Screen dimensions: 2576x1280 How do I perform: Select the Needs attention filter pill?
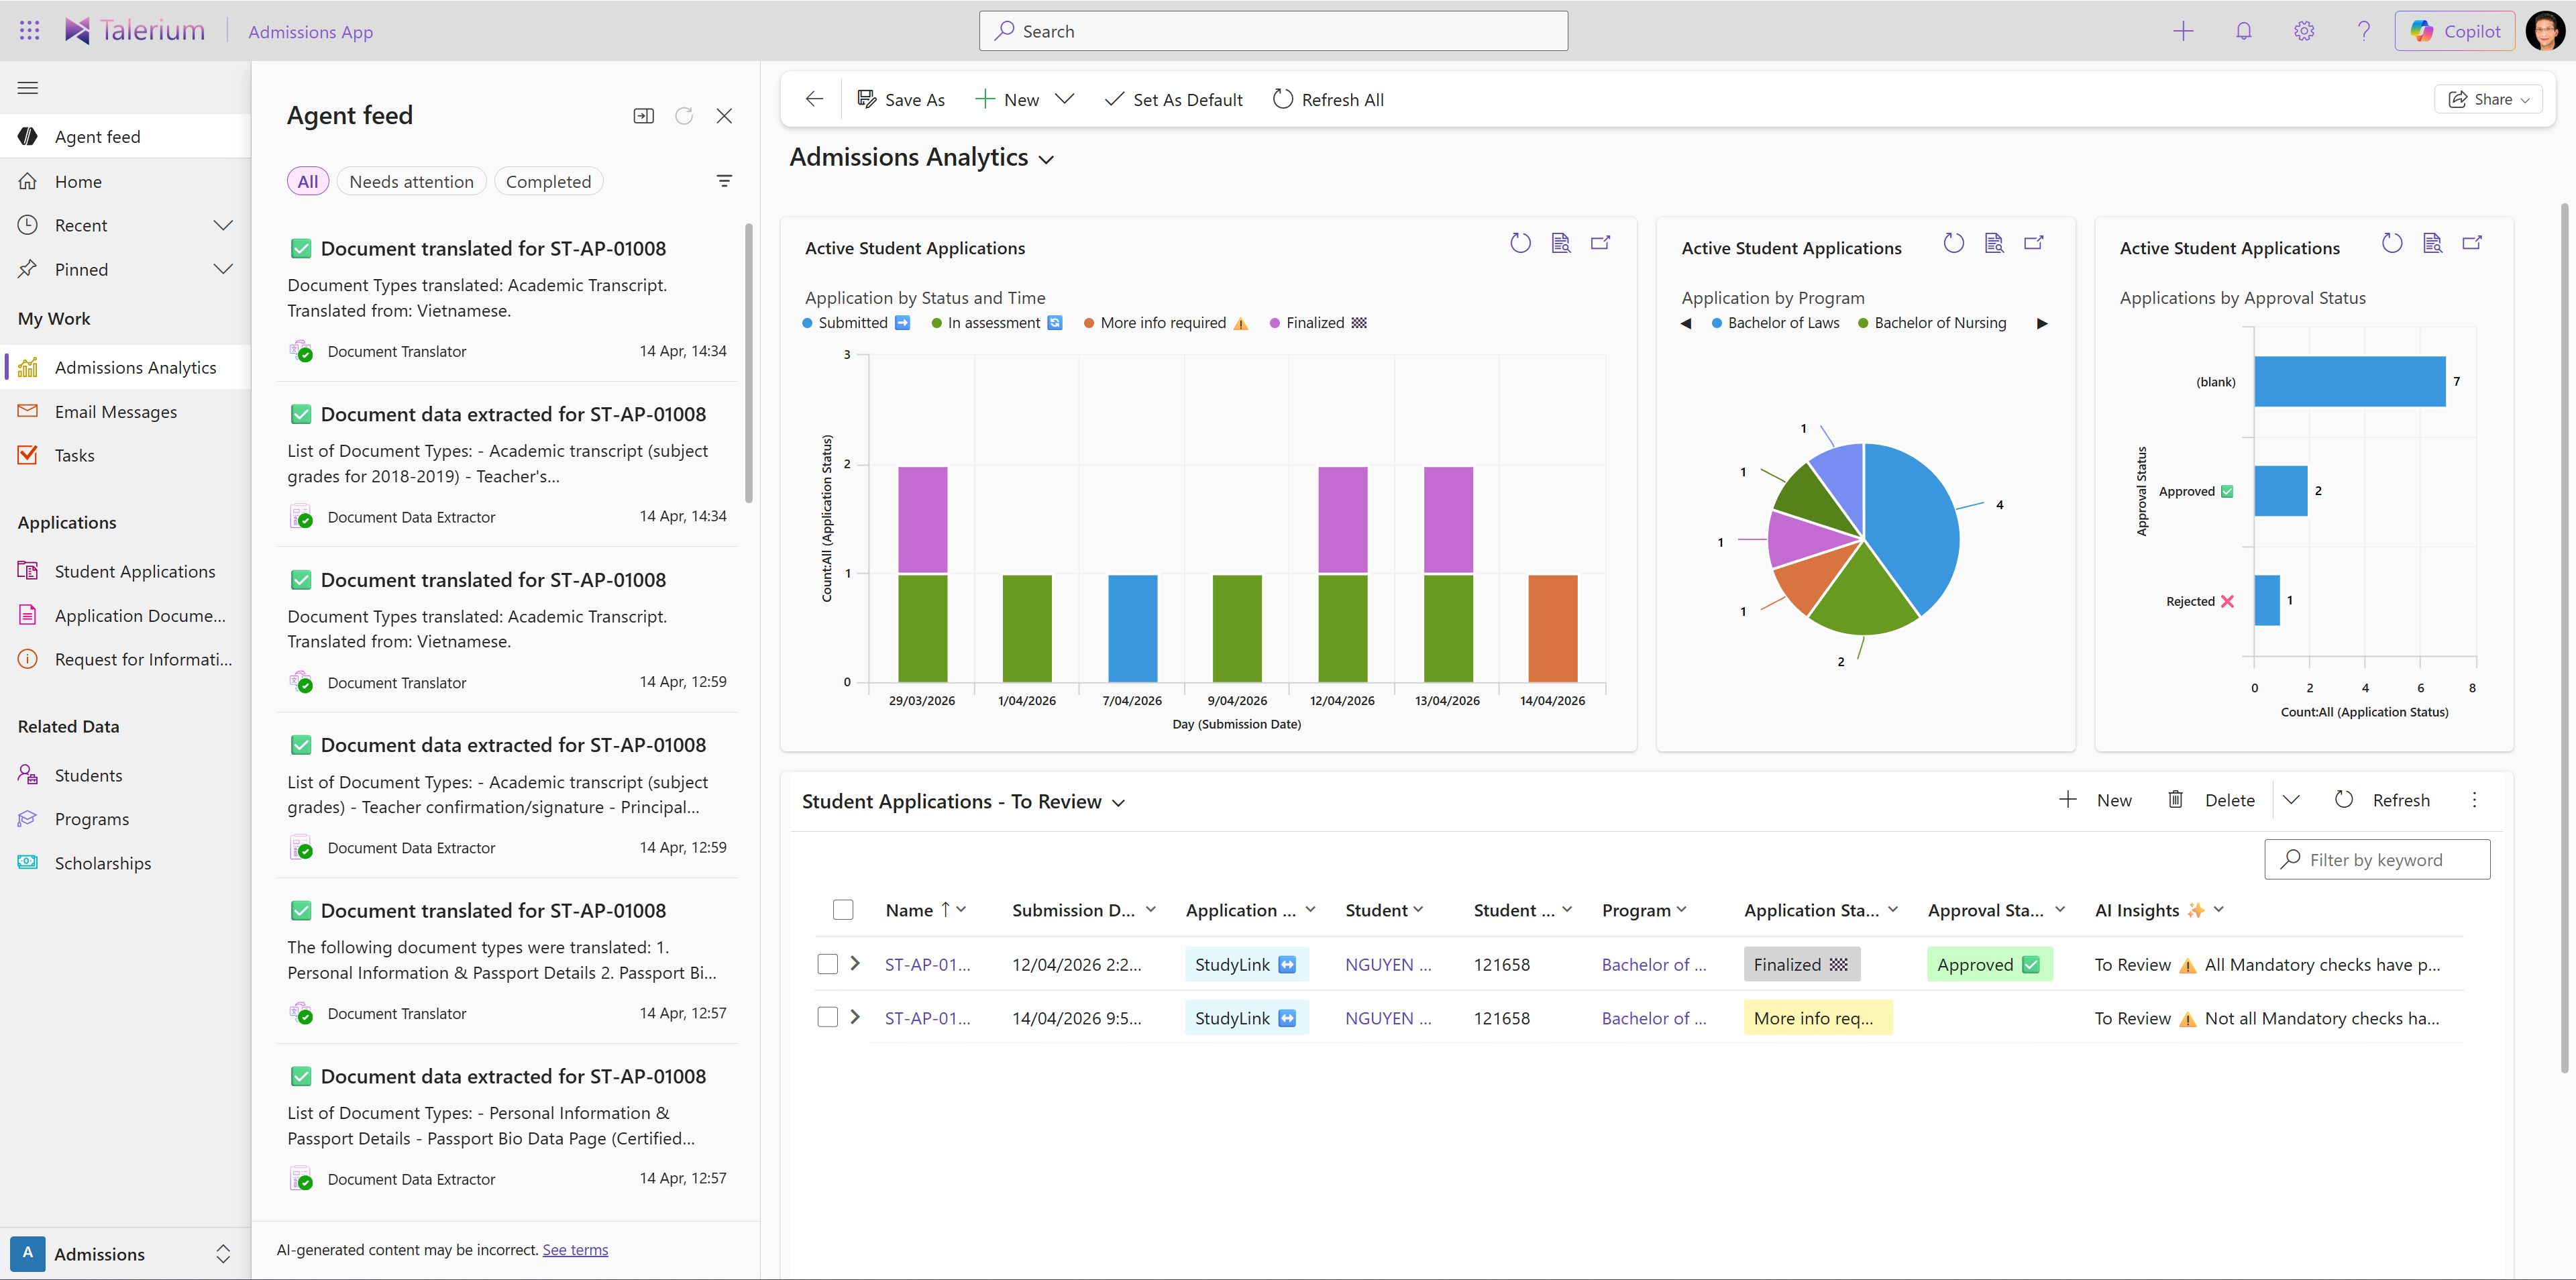click(x=411, y=181)
